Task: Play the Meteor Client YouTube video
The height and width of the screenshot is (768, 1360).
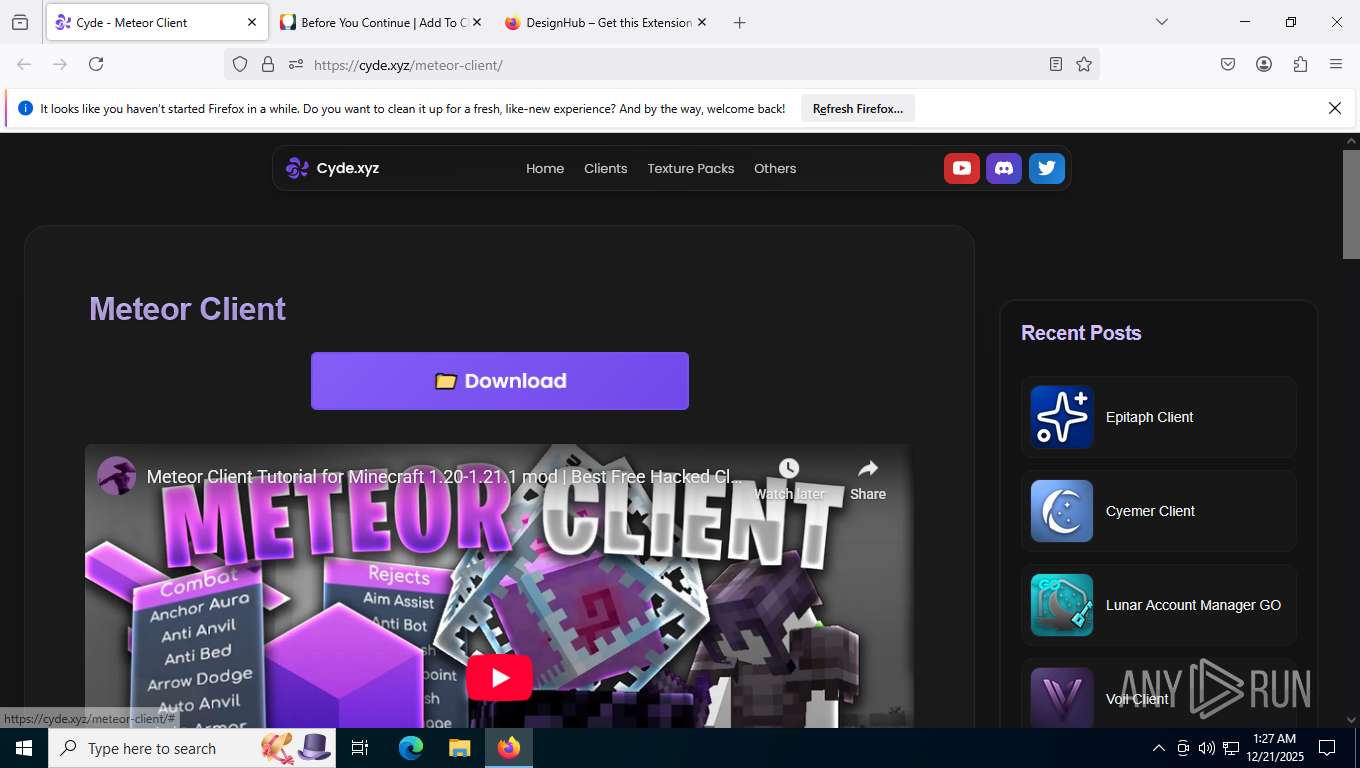Action: click(499, 678)
